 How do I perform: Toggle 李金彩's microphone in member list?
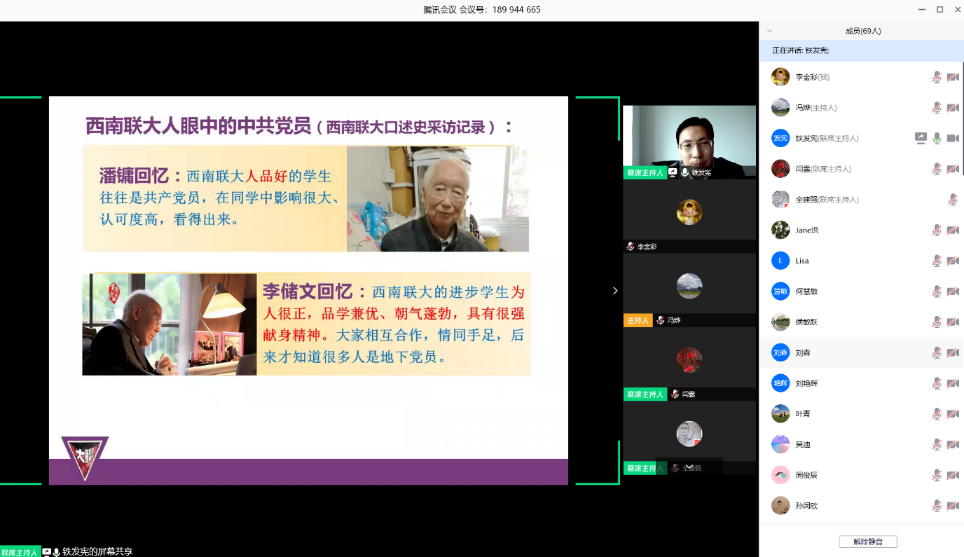click(937, 77)
